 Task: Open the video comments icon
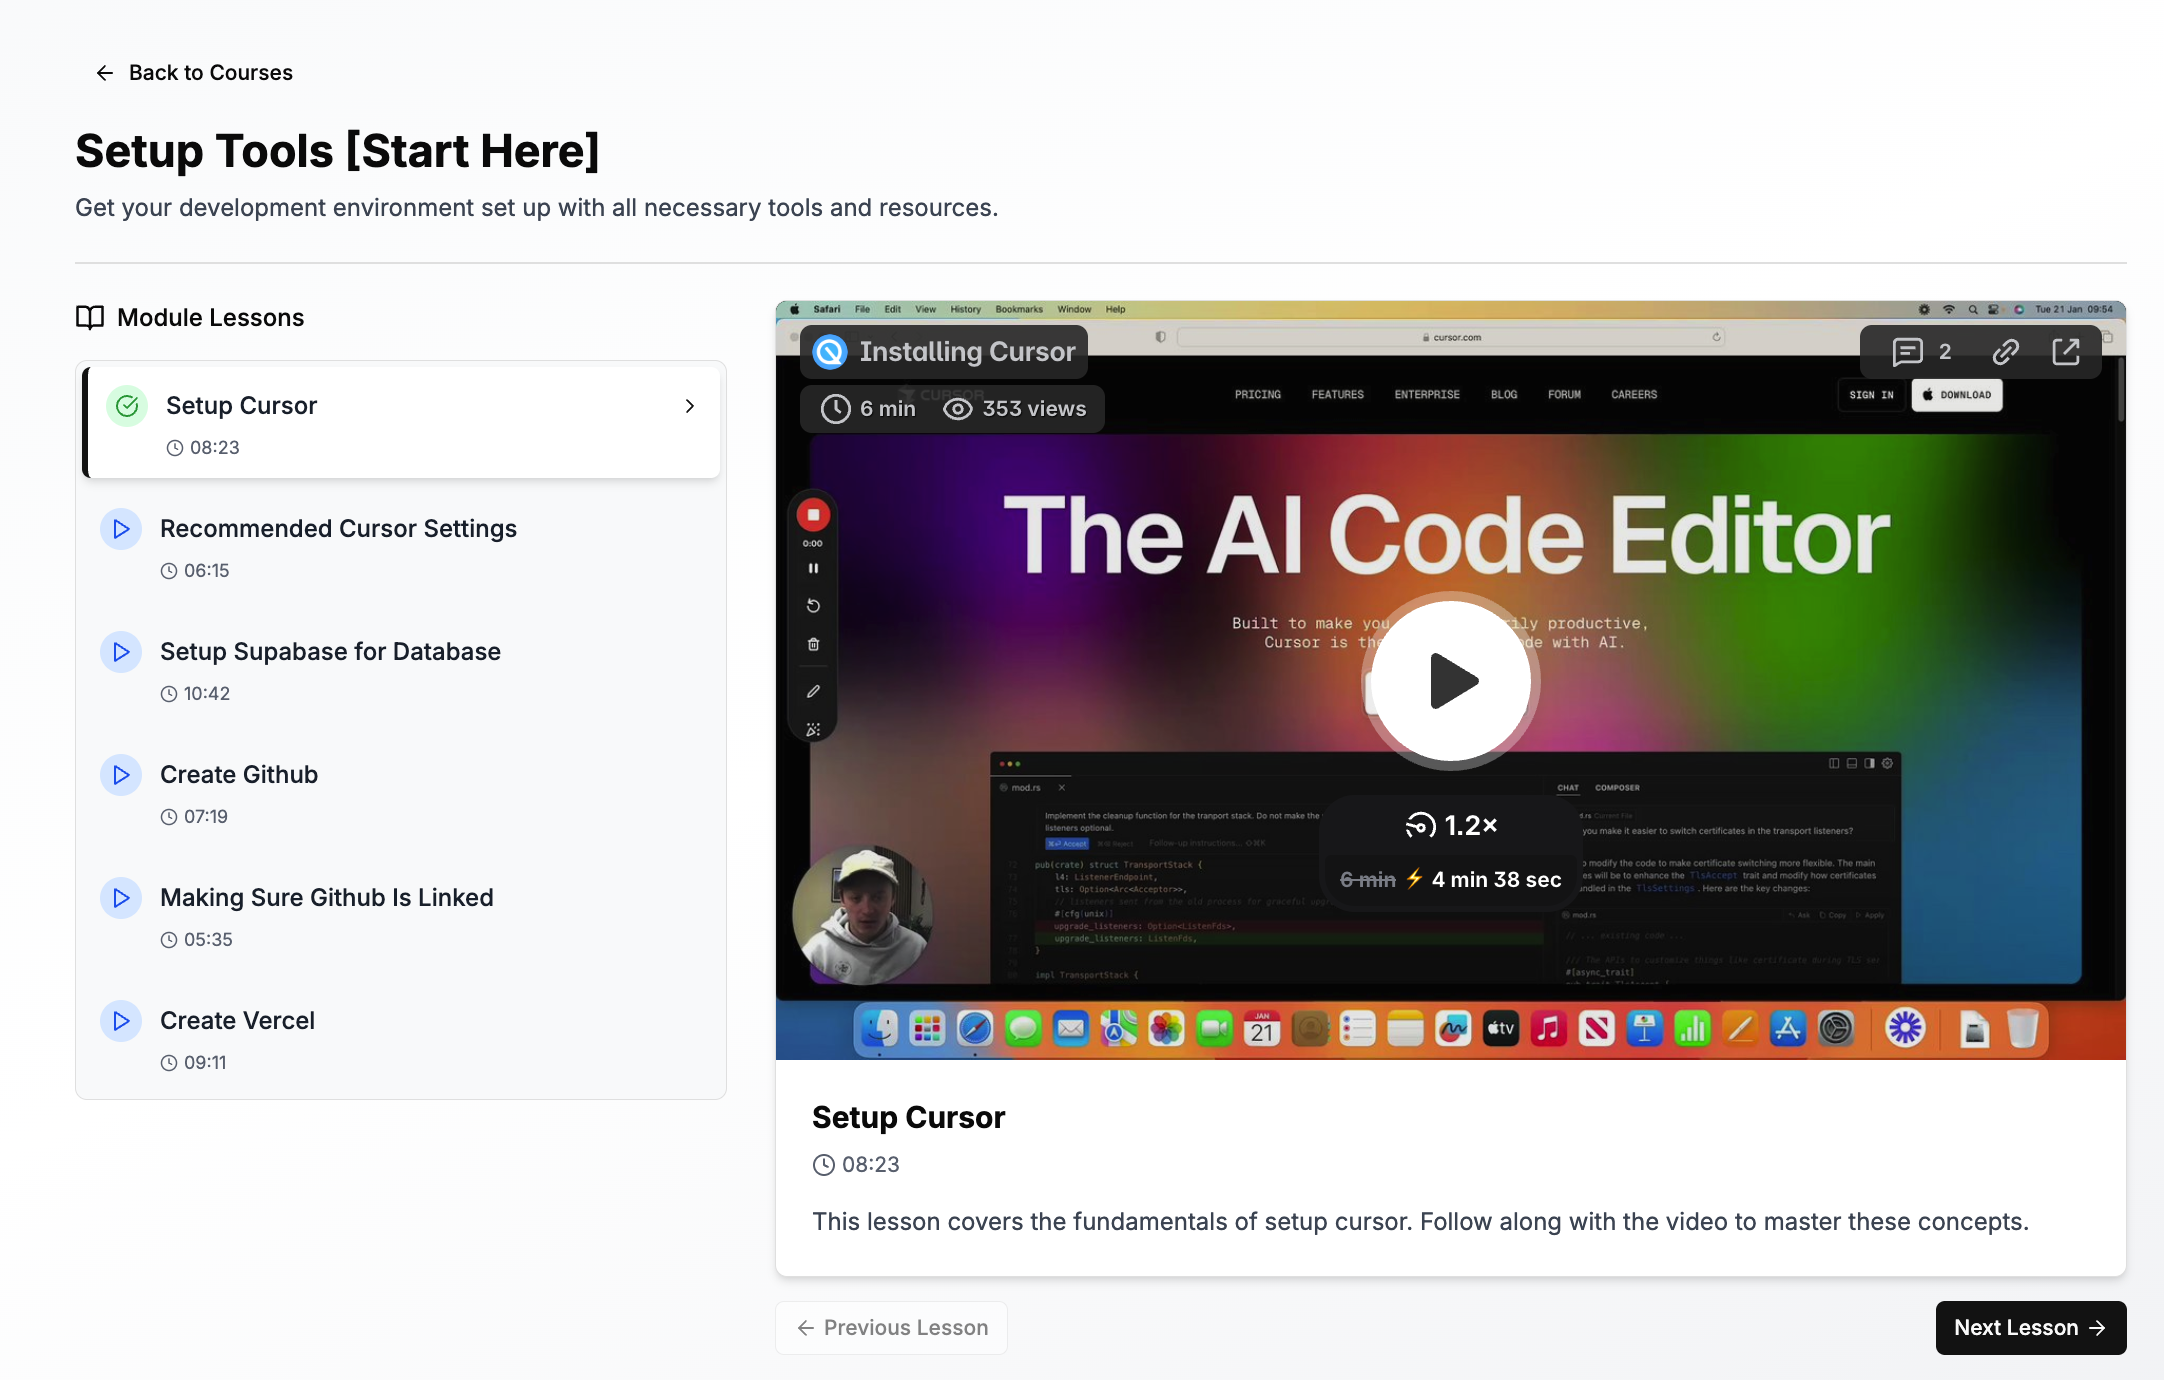click(x=1907, y=351)
